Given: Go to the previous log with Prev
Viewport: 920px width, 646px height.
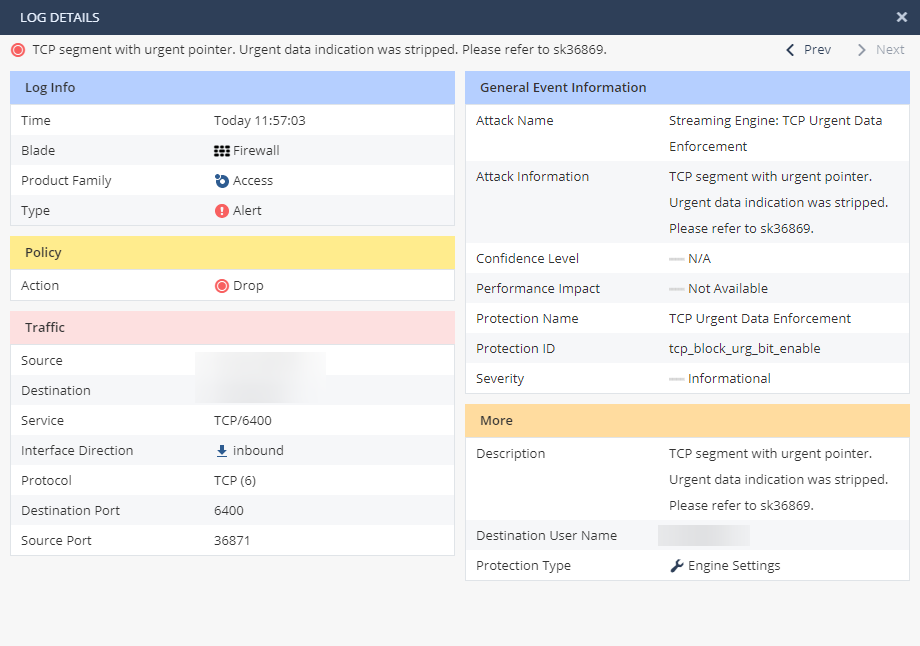Looking at the screenshot, I should (808, 50).
